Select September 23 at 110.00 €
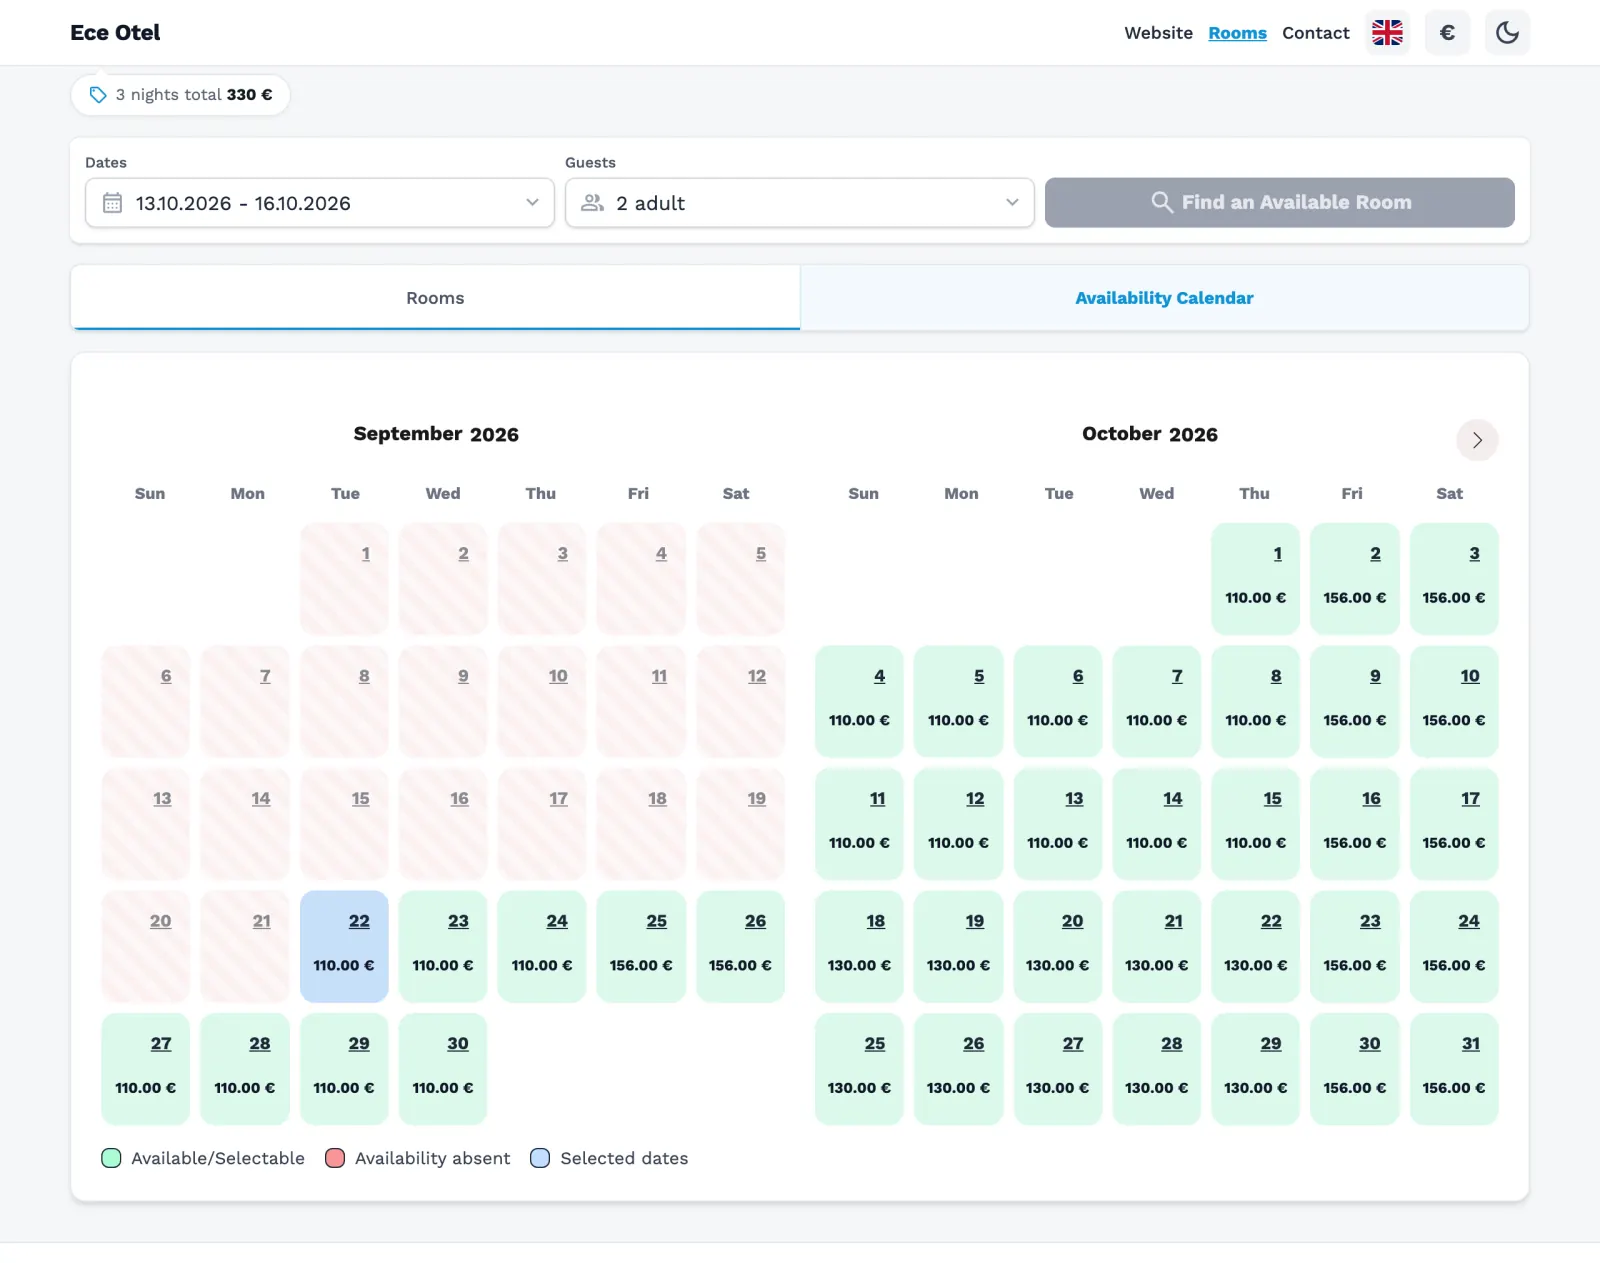Screen dimensions: 1600x1263 tap(443, 946)
